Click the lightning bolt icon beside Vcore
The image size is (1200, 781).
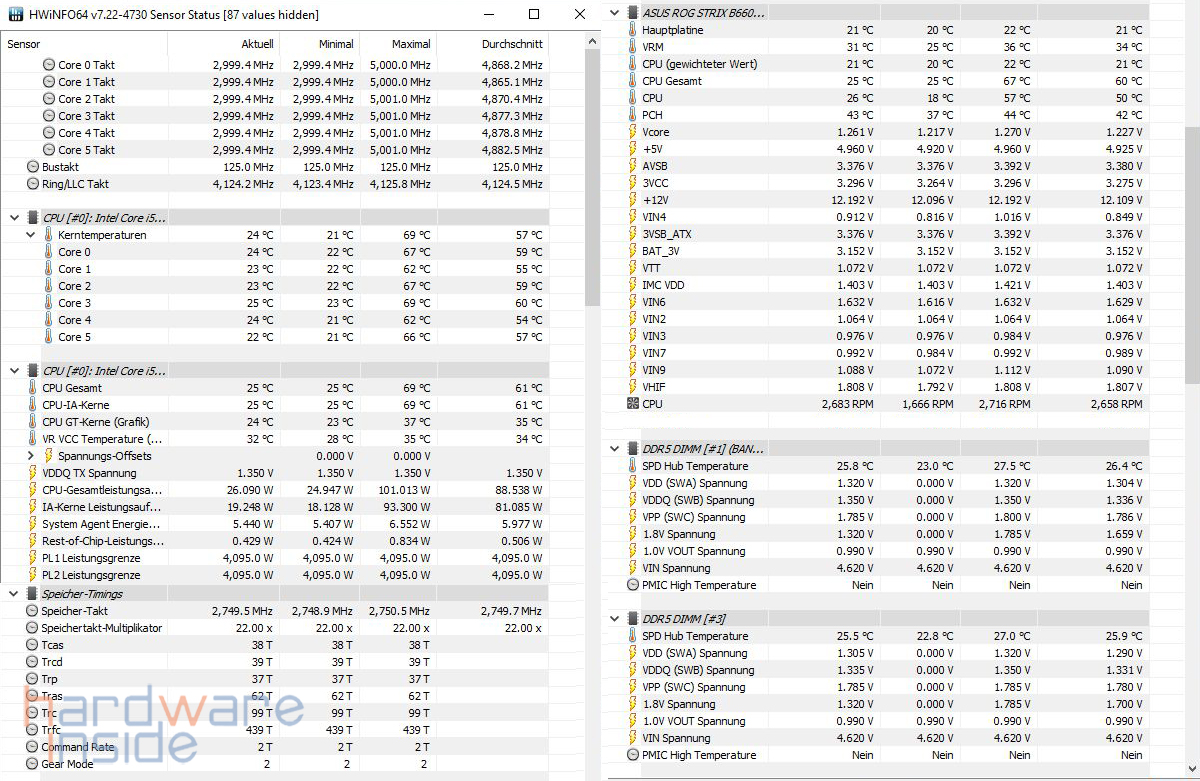click(x=632, y=132)
